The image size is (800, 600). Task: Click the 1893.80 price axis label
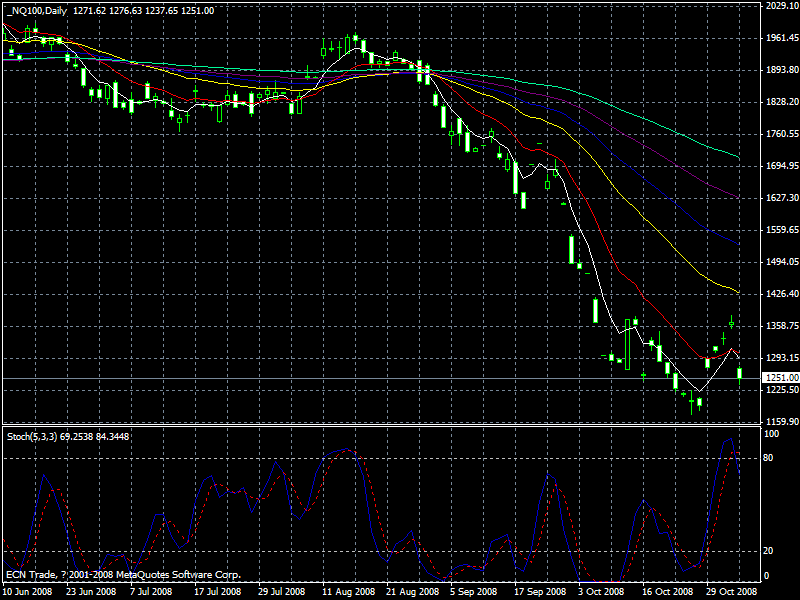(x=782, y=70)
